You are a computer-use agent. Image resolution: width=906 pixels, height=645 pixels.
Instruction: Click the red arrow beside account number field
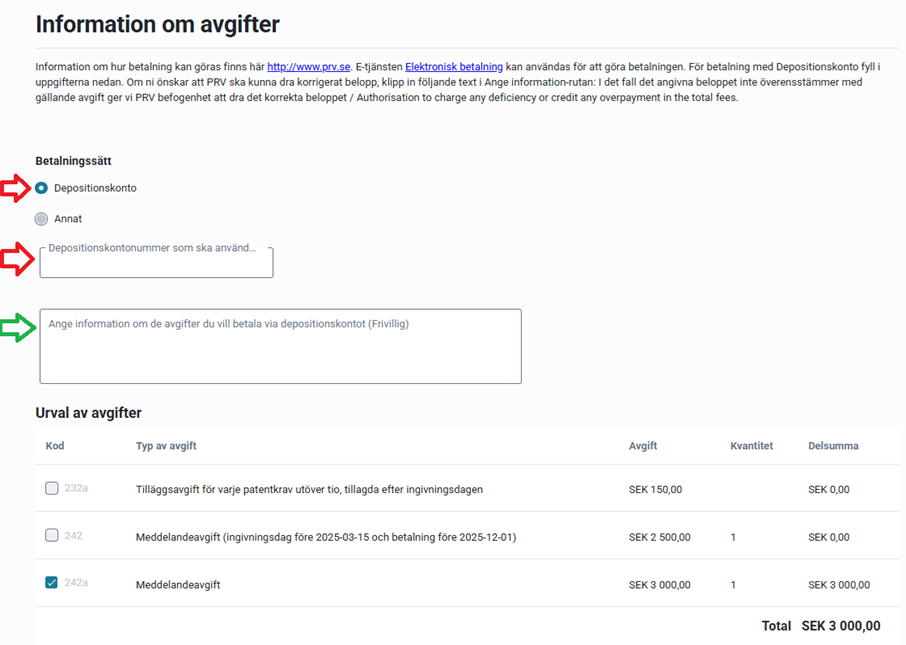pyautogui.click(x=16, y=259)
